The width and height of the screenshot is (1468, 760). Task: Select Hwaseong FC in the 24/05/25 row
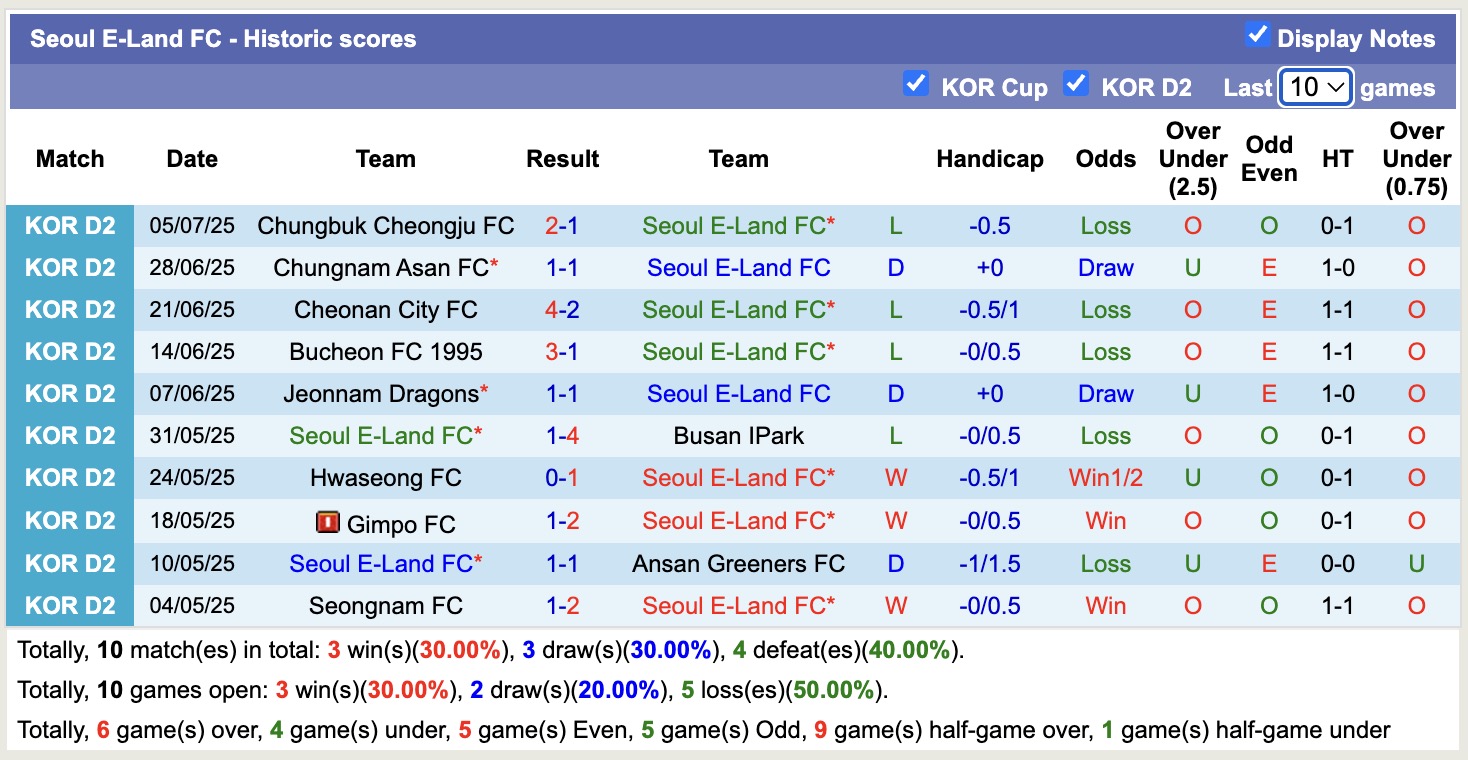pyautogui.click(x=385, y=477)
